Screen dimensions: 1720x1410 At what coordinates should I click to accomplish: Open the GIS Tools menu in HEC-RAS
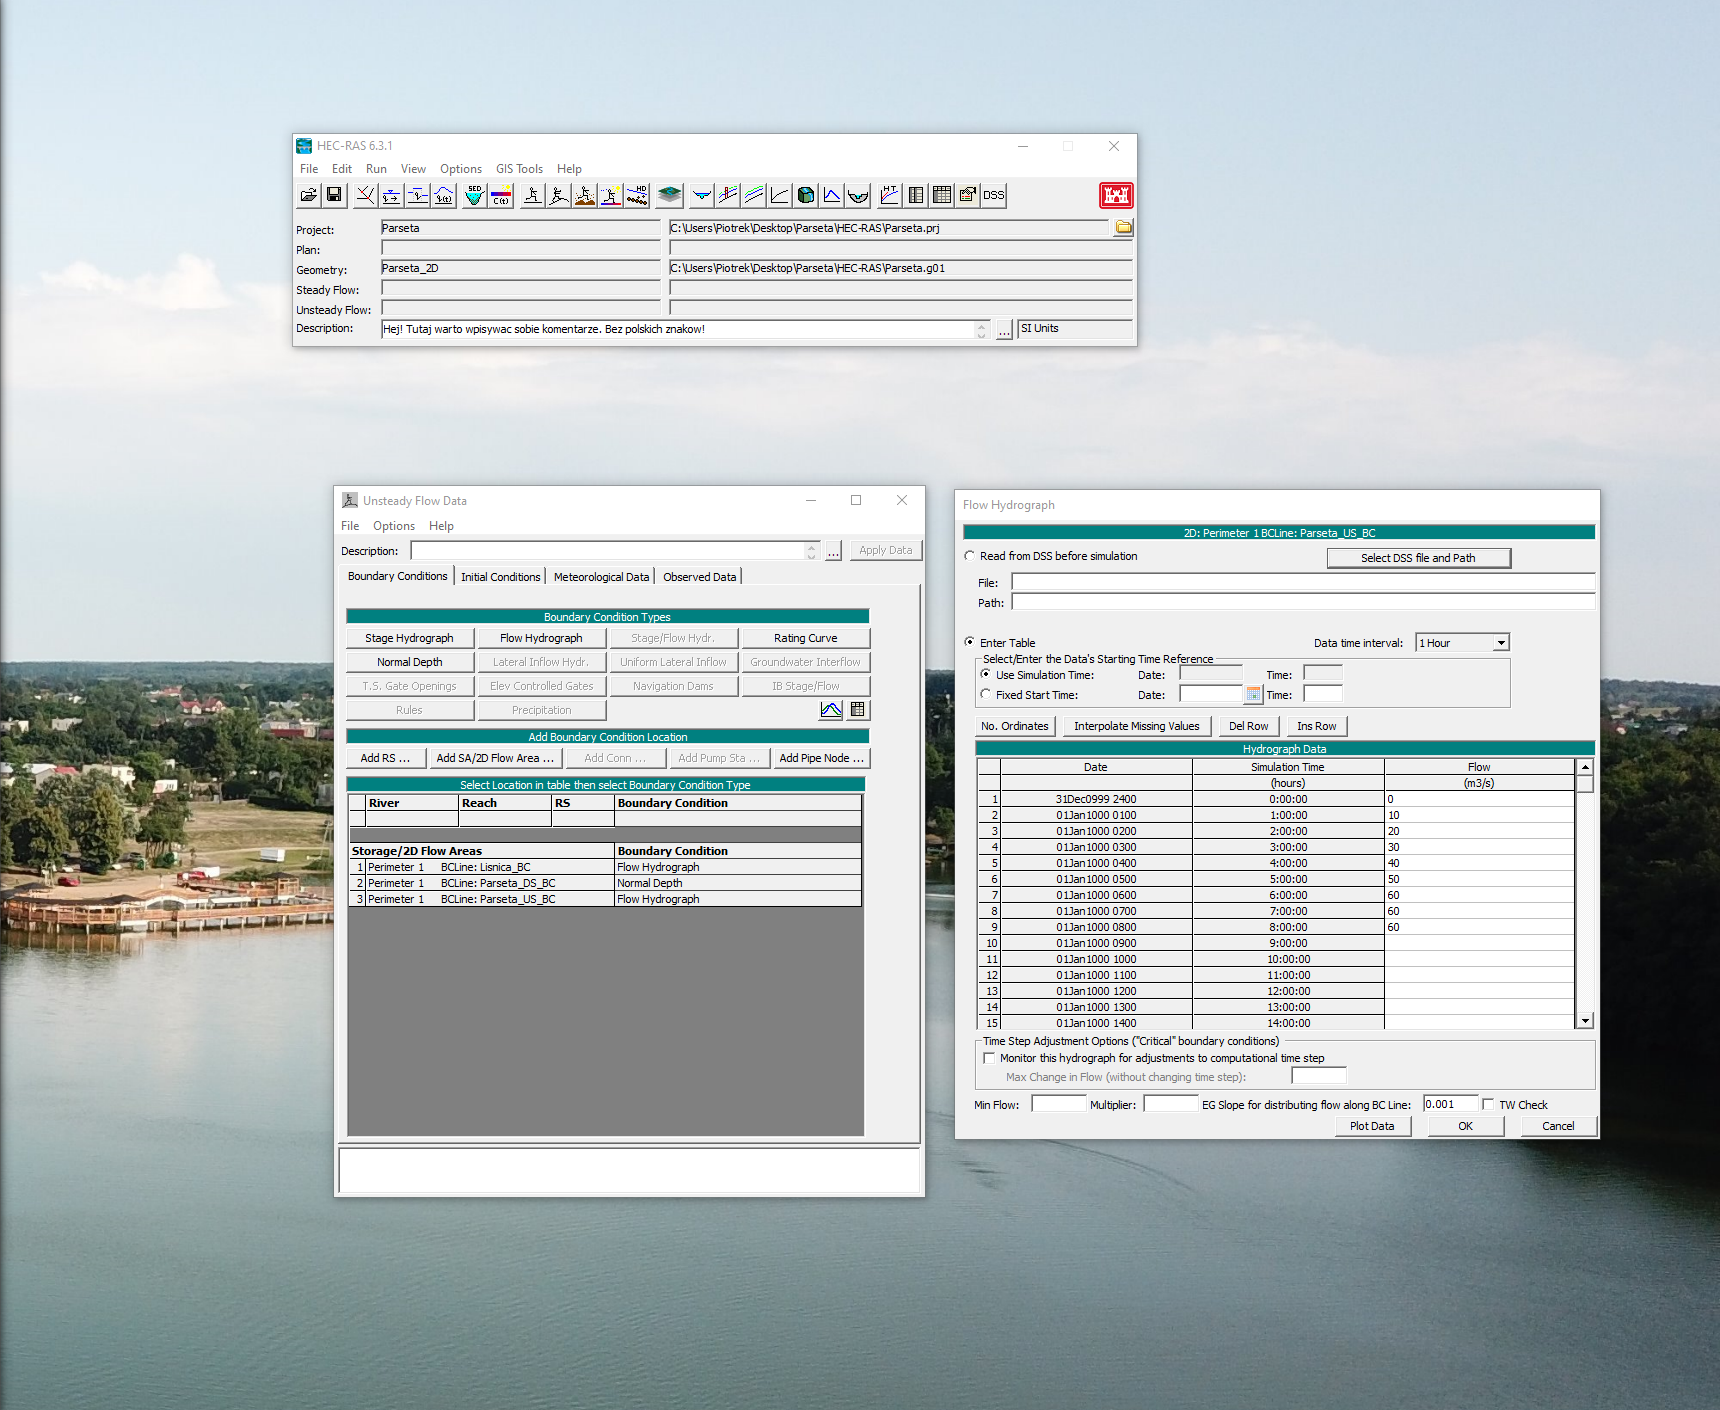[519, 169]
